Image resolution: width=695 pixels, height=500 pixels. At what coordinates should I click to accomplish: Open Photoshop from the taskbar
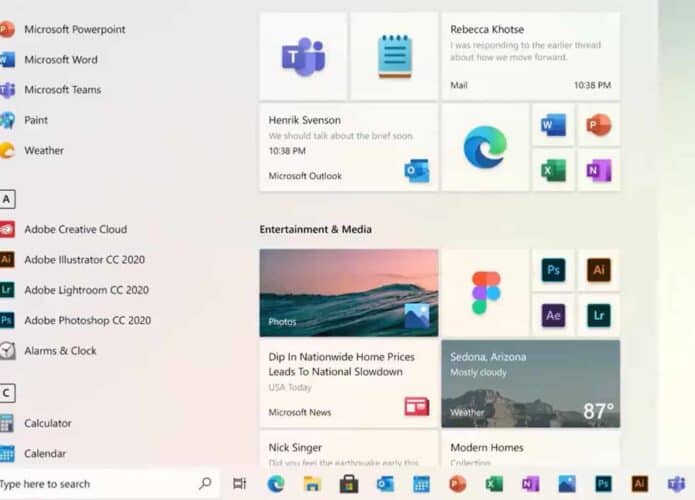[x=603, y=484]
